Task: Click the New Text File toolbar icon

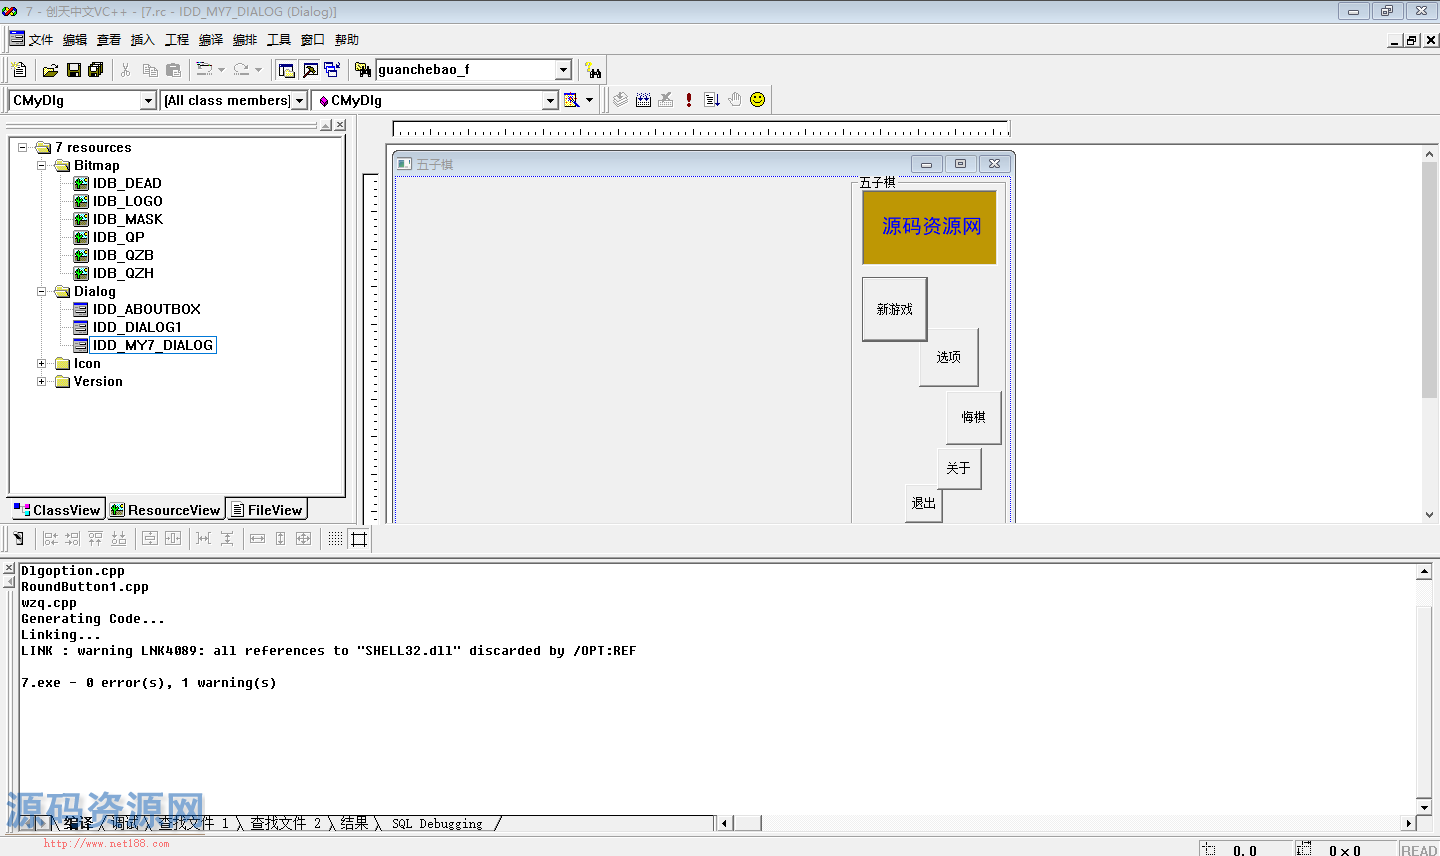Action: [x=19, y=70]
